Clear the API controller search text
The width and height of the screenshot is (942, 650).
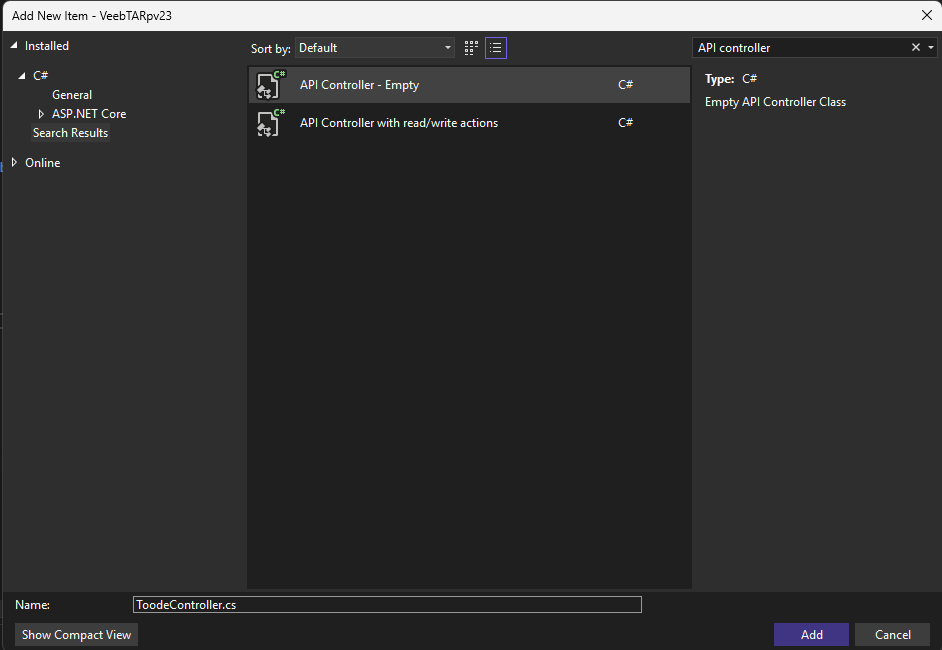(915, 48)
